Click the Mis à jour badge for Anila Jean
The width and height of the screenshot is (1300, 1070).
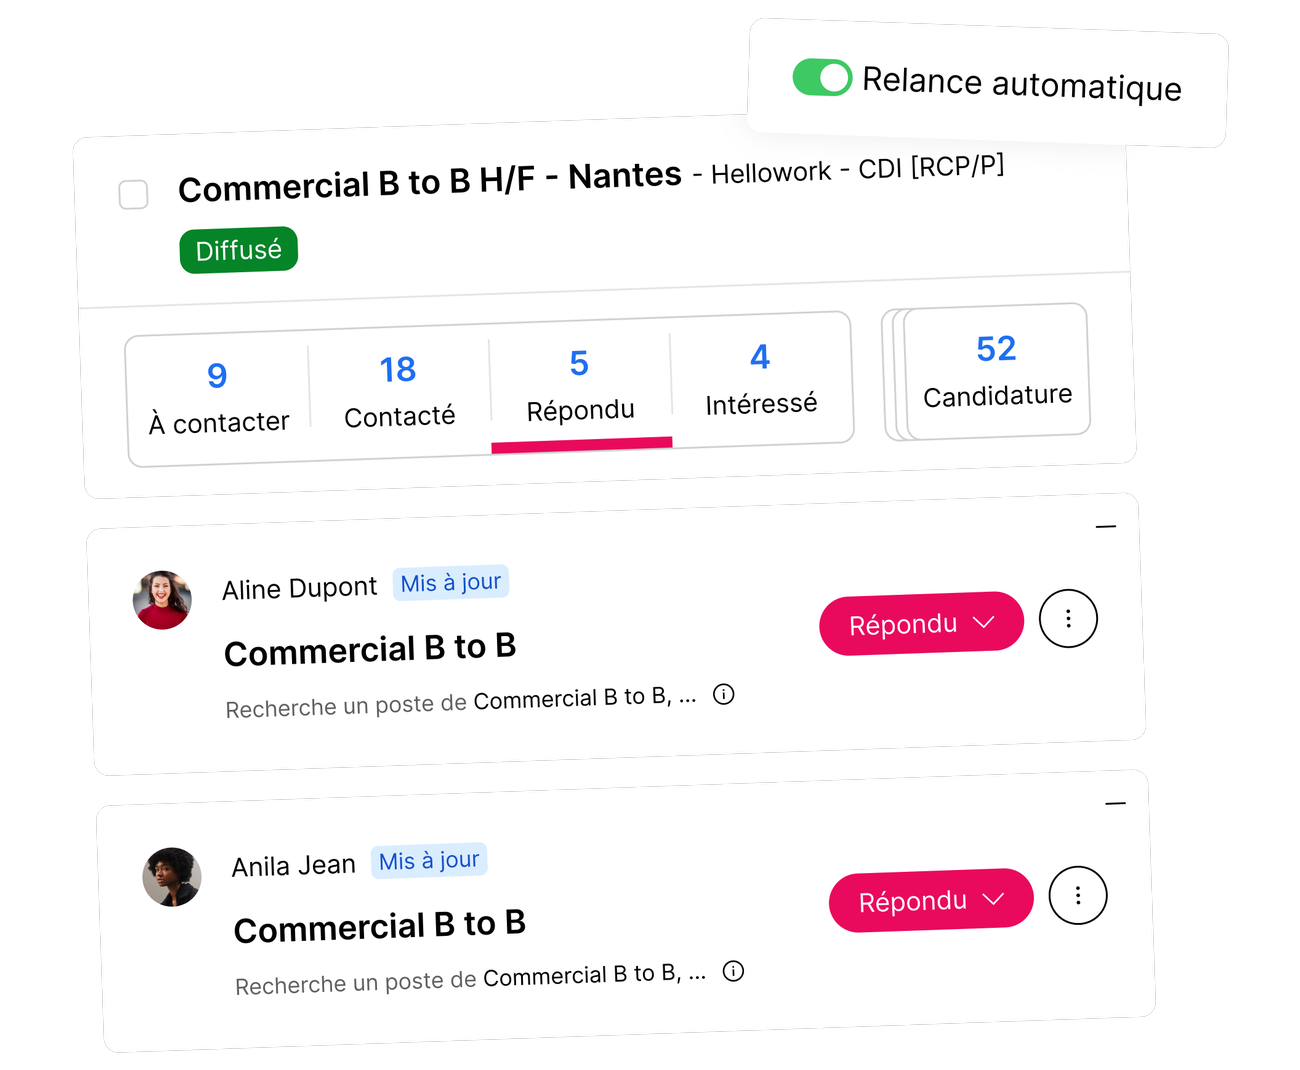tap(429, 861)
